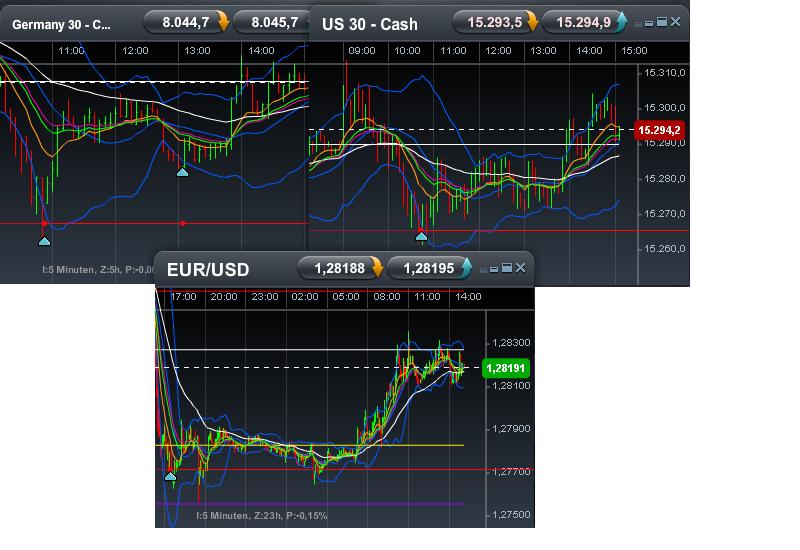Click the 13:00 time label in Germany 30
Image resolution: width=800 pixels, height=550 pixels.
point(197,51)
